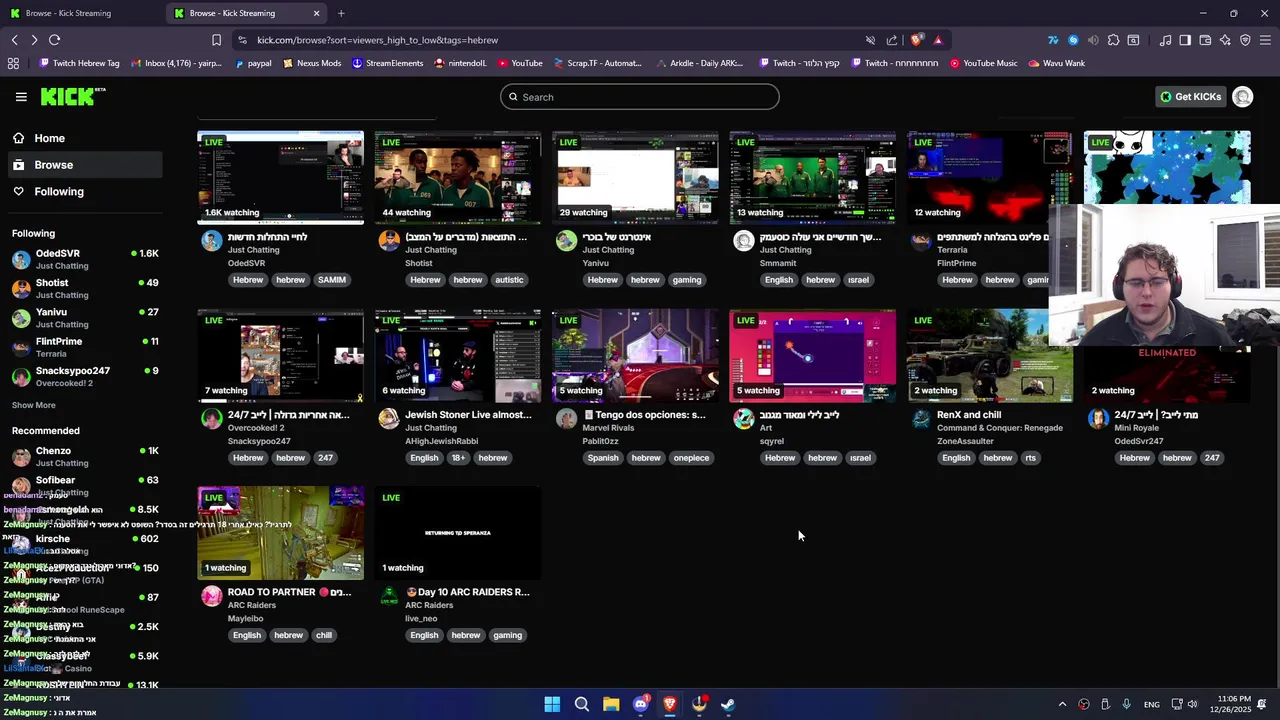Viewport: 1280px width, 720px height.
Task: Click the KICK logo
Action: coord(72,96)
